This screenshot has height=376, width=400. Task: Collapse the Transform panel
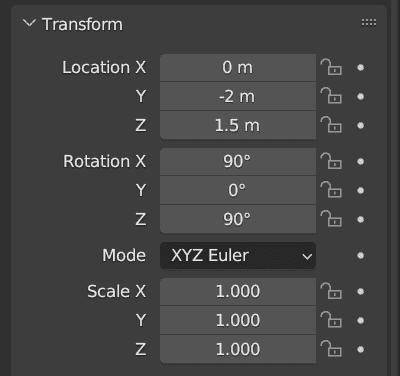(x=29, y=23)
